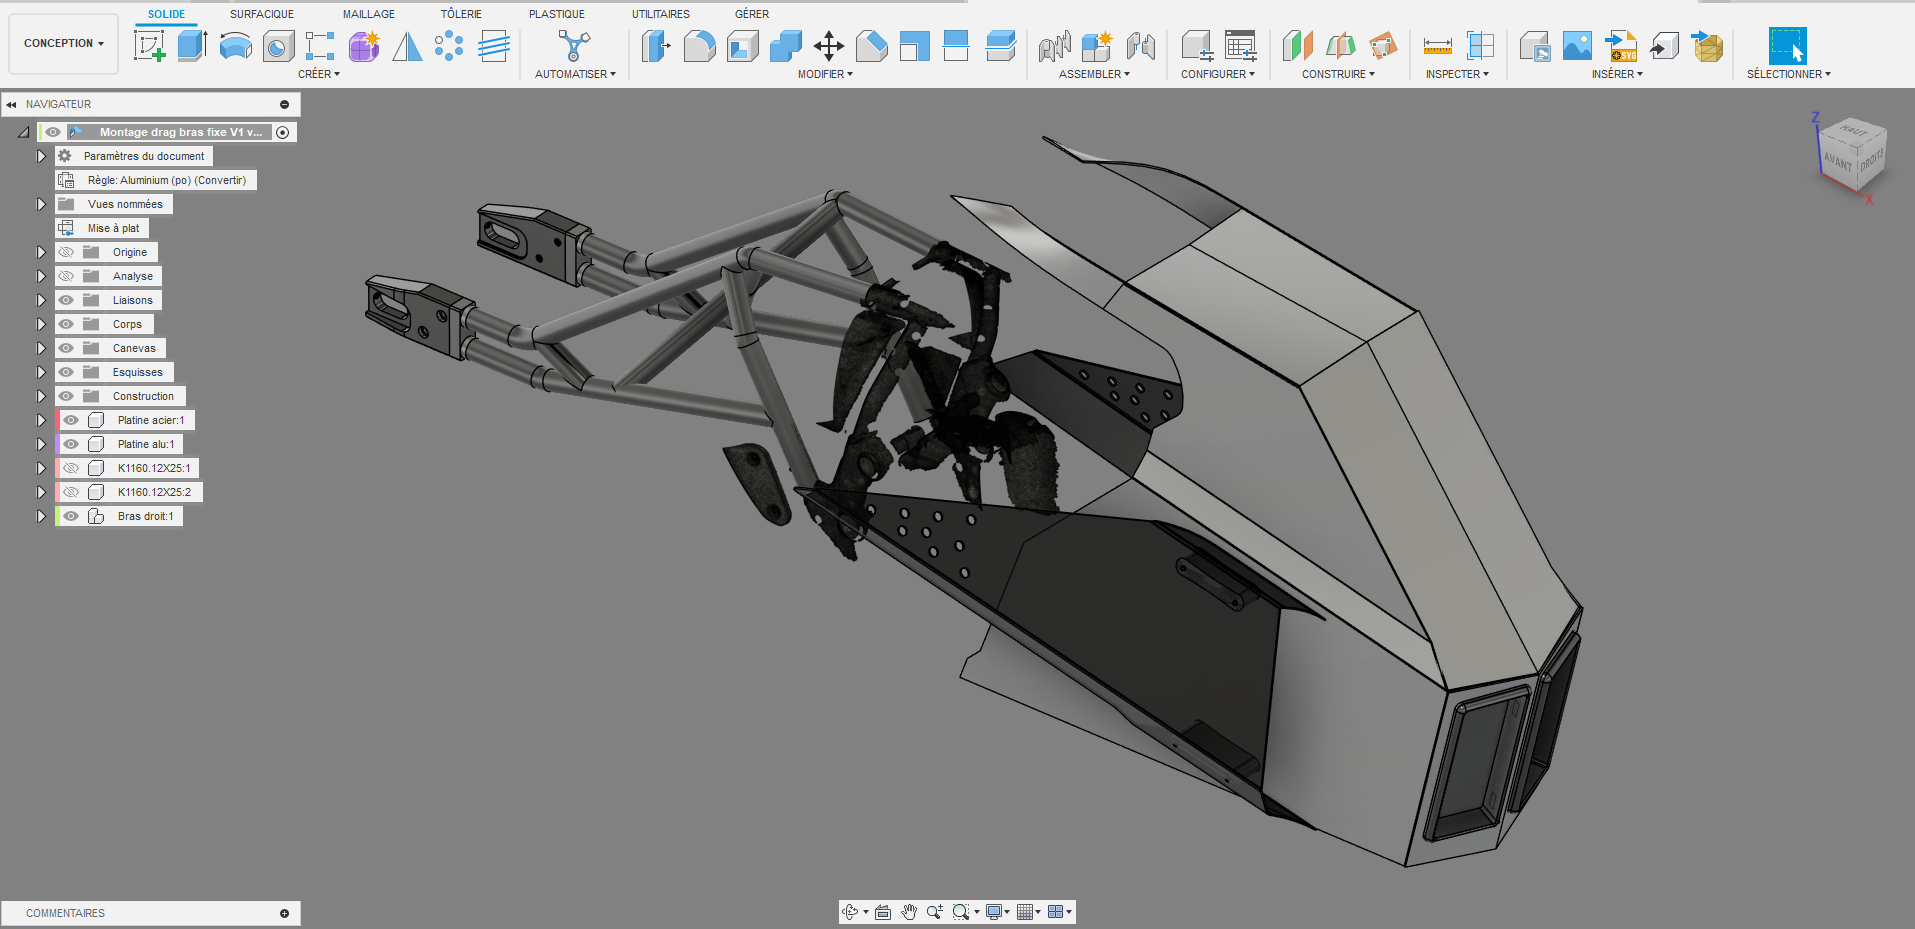Image resolution: width=1915 pixels, height=929 pixels.
Task: Open the Insert SVG tool
Action: click(1621, 46)
